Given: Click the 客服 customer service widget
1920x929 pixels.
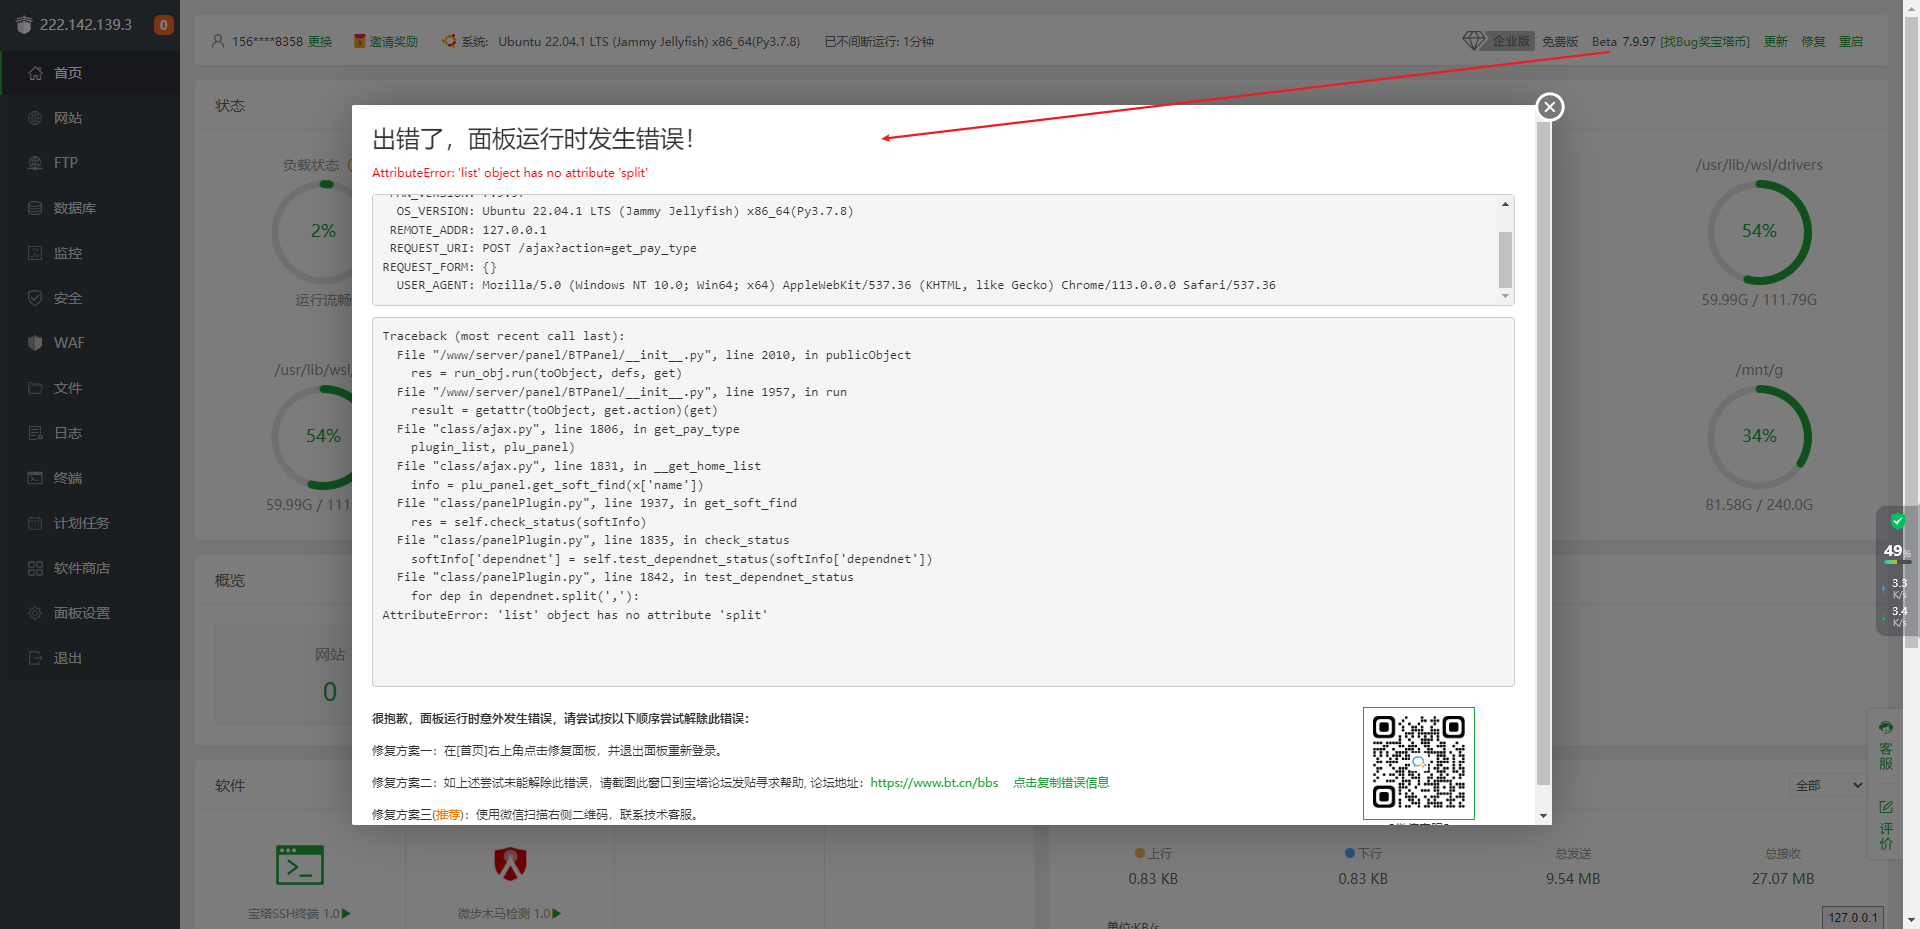Looking at the screenshot, I should 1886,745.
